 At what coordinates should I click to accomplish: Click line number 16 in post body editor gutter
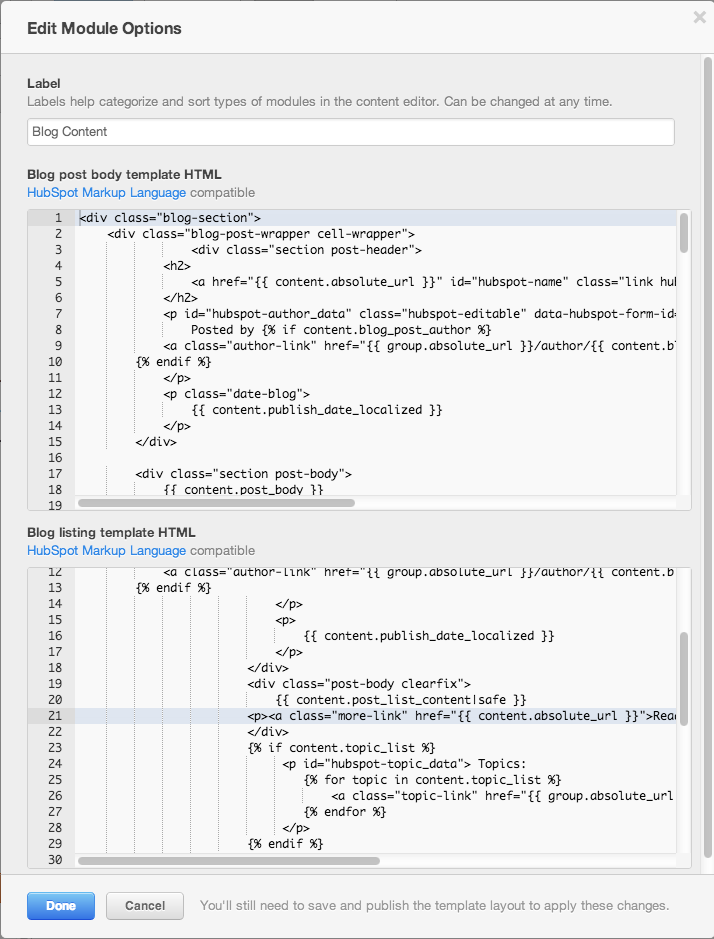point(55,458)
